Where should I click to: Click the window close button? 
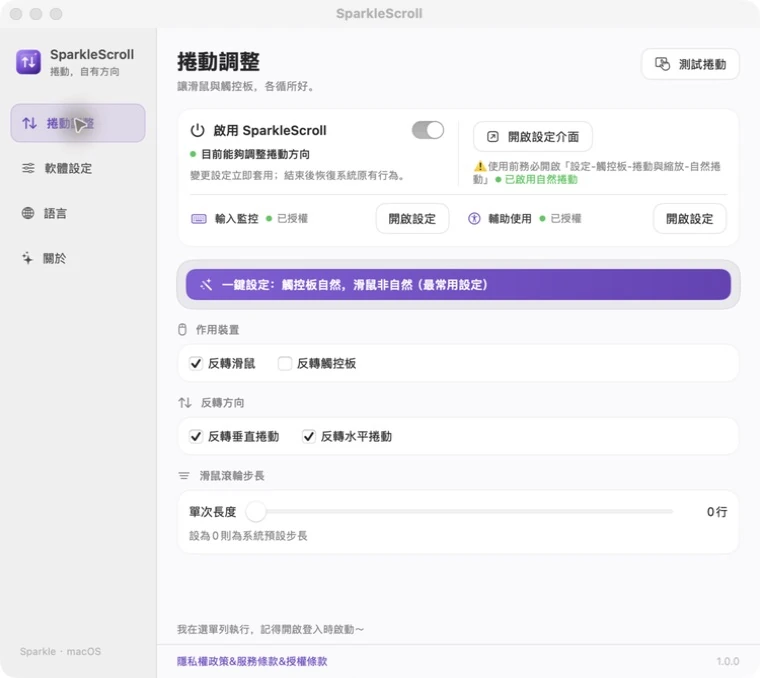pyautogui.click(x=16, y=14)
